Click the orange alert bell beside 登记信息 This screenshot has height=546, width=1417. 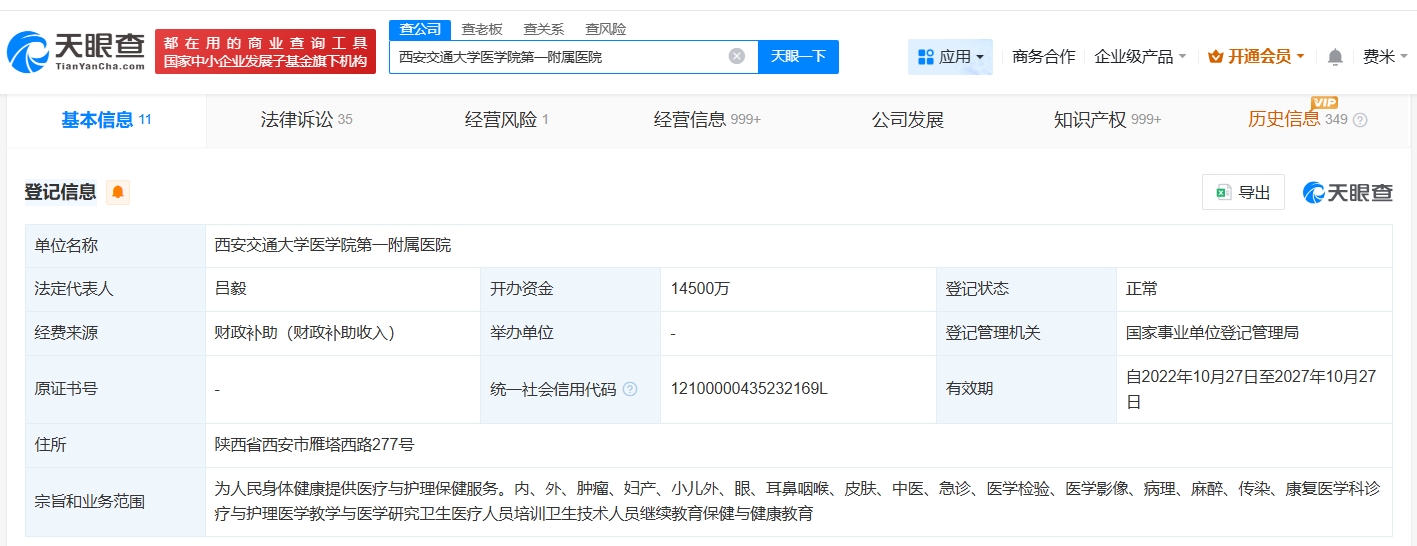pyautogui.click(x=118, y=192)
